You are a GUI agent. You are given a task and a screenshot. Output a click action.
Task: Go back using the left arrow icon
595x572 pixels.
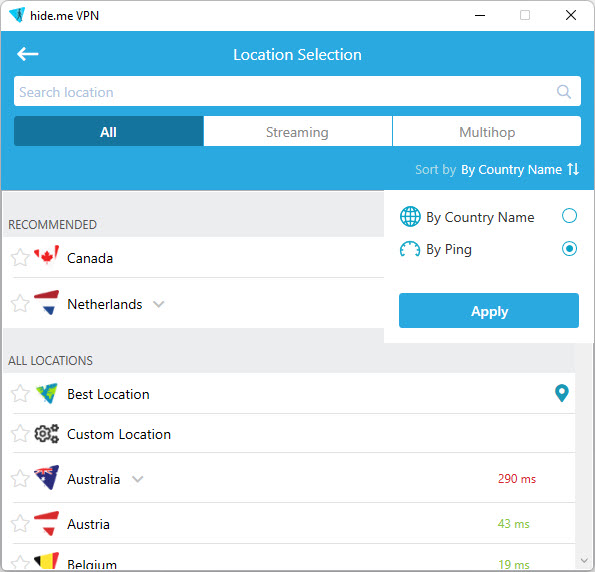[28, 54]
